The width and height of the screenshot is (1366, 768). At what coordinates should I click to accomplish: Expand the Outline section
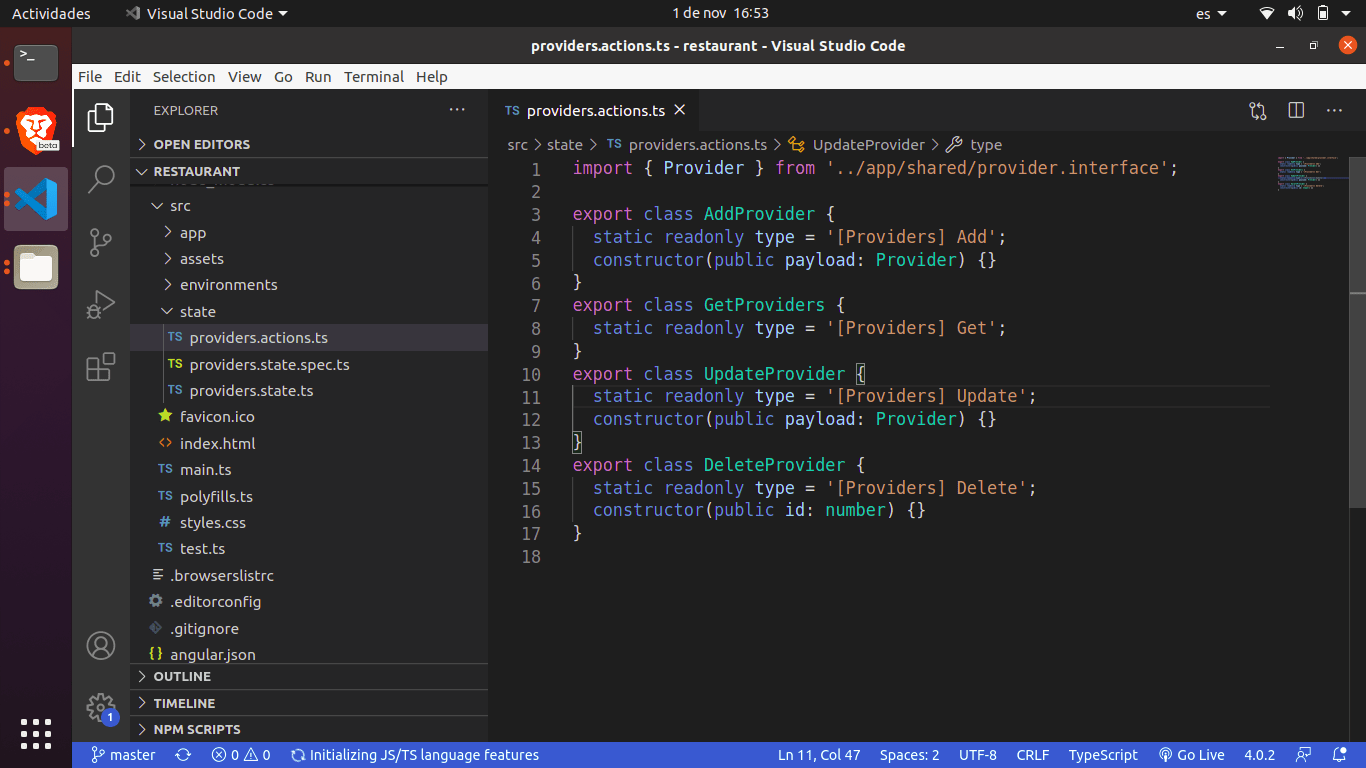point(309,677)
